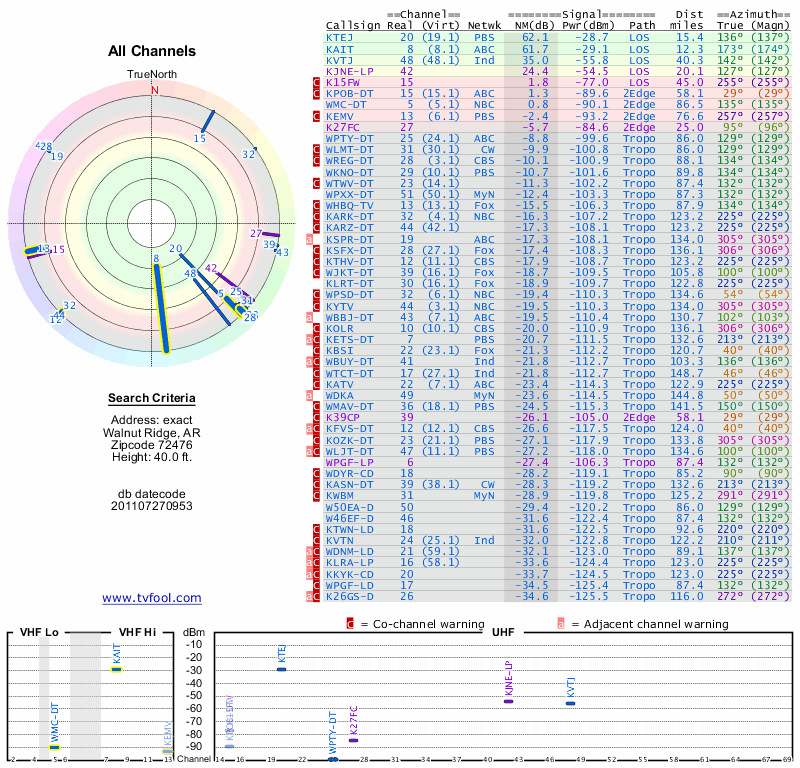
Task: Click the KAIT callsign row
Action: [x=340, y=49]
